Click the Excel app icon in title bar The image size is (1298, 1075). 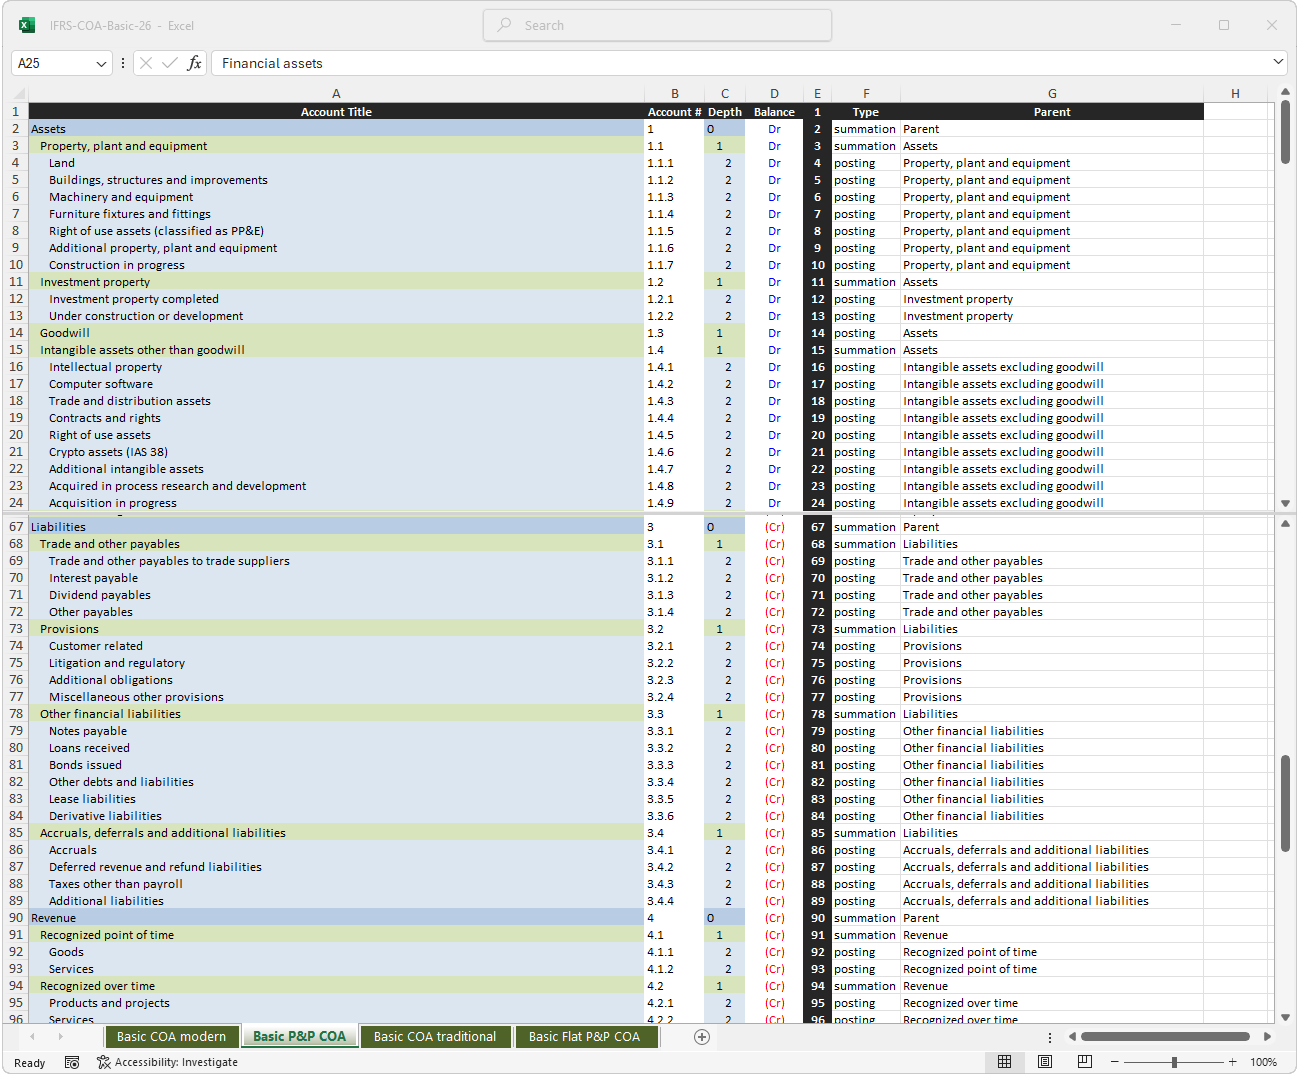coord(27,25)
